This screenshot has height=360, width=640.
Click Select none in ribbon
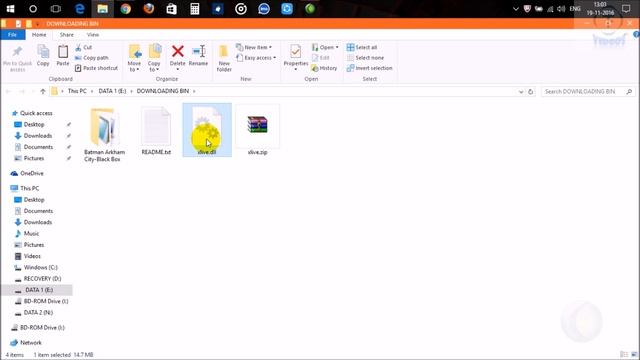(x=365, y=58)
